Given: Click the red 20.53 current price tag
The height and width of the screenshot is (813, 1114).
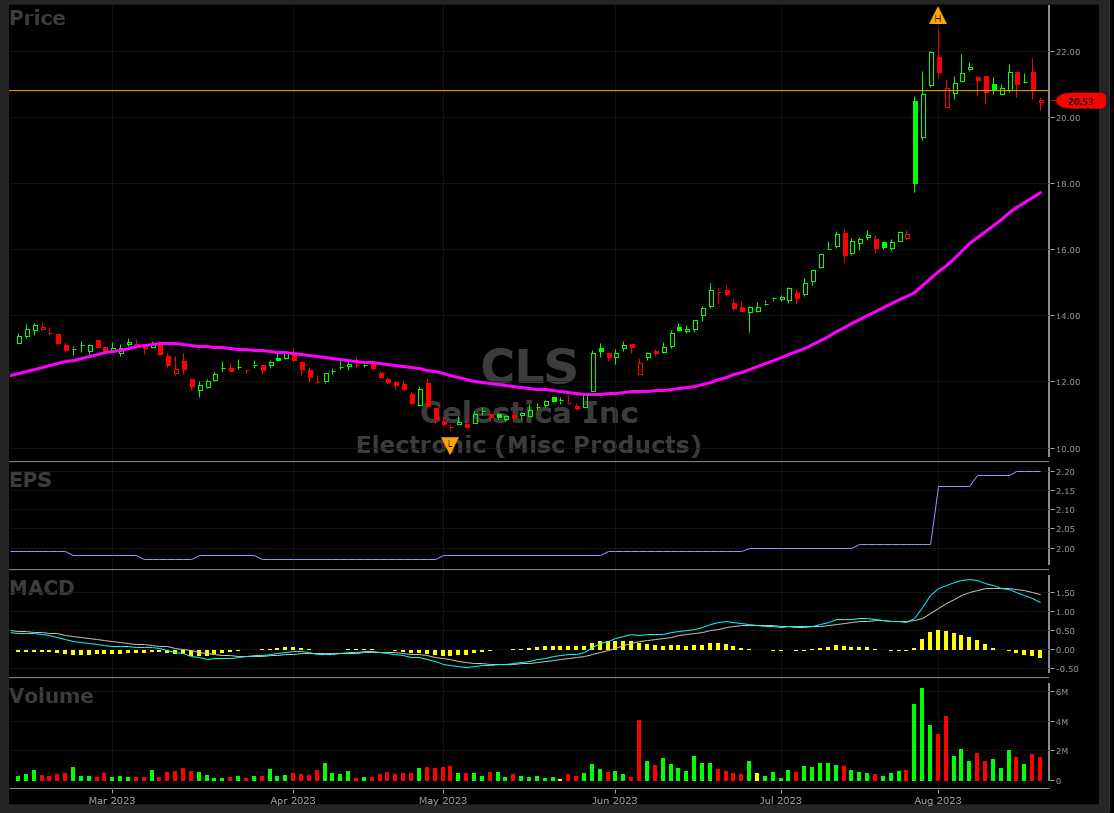Looking at the screenshot, I should point(1080,101).
